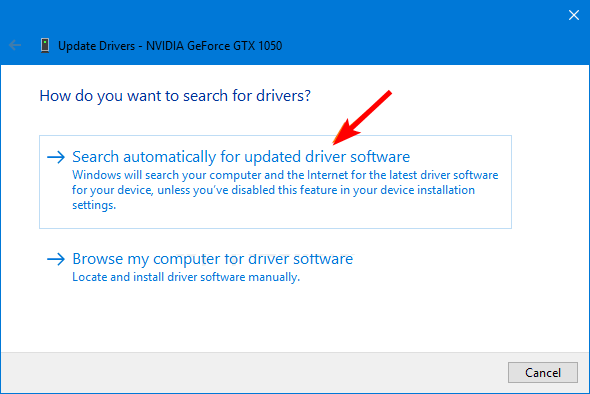Click the arrow icon beside Search automatically

coord(56,157)
